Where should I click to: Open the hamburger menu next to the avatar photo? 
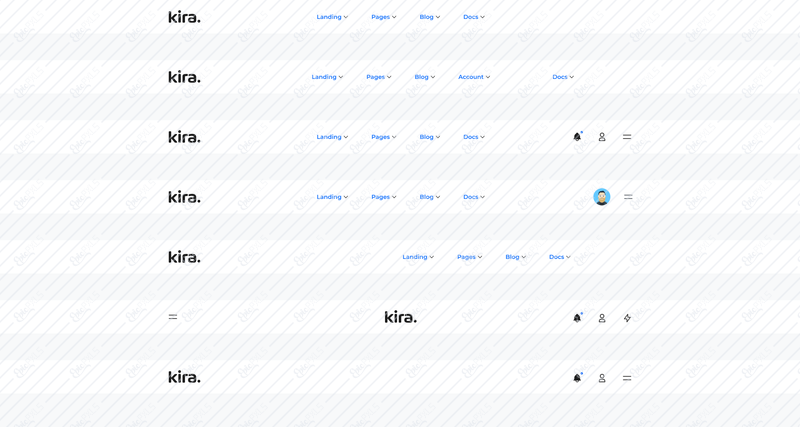(628, 197)
